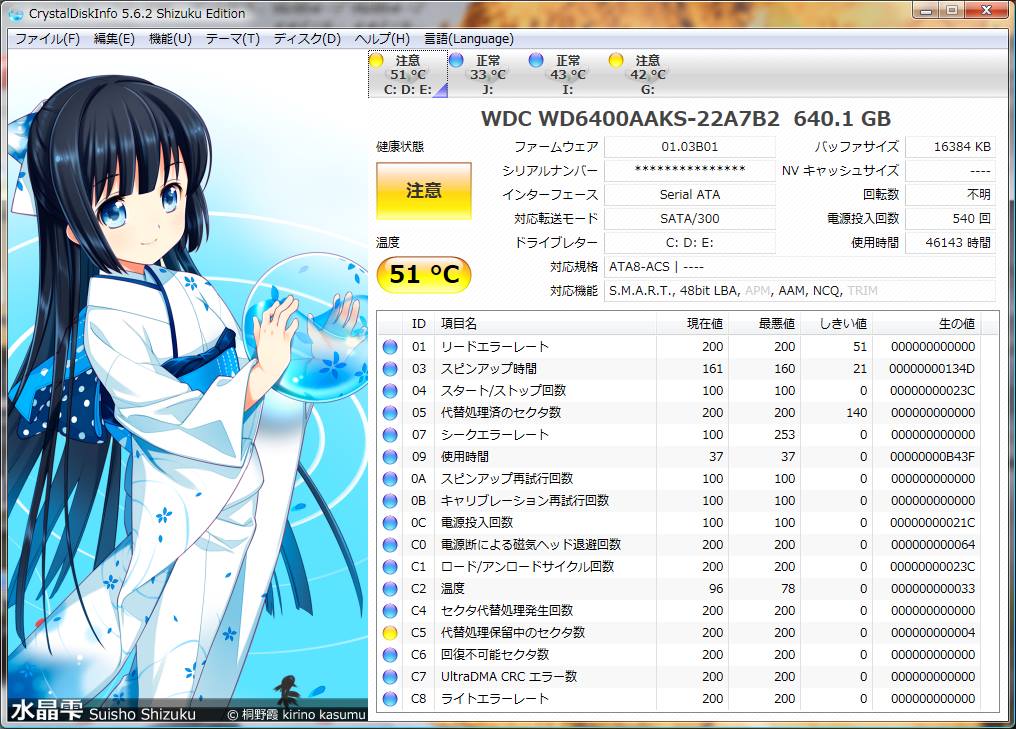Open the ヘルプ(H) menu
The width and height of the screenshot is (1016, 729).
(x=382, y=39)
